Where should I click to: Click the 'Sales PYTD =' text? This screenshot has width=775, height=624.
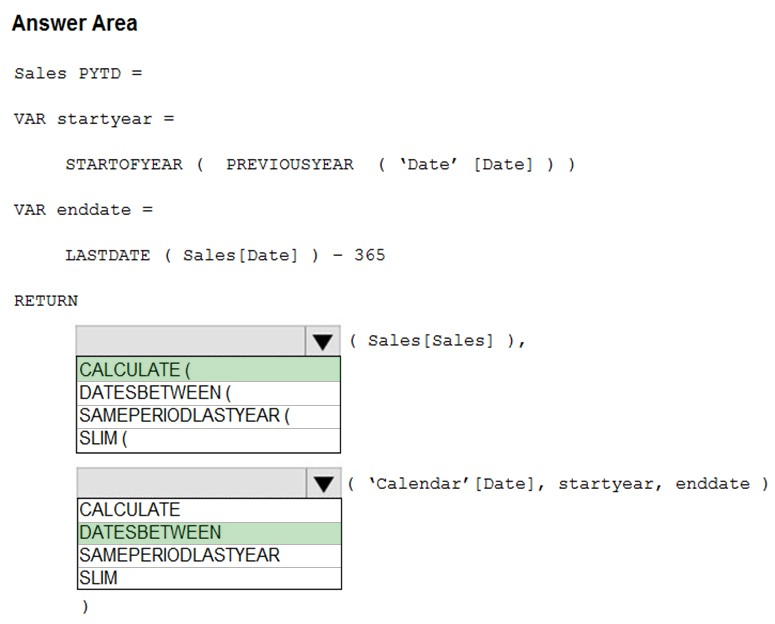pos(78,74)
